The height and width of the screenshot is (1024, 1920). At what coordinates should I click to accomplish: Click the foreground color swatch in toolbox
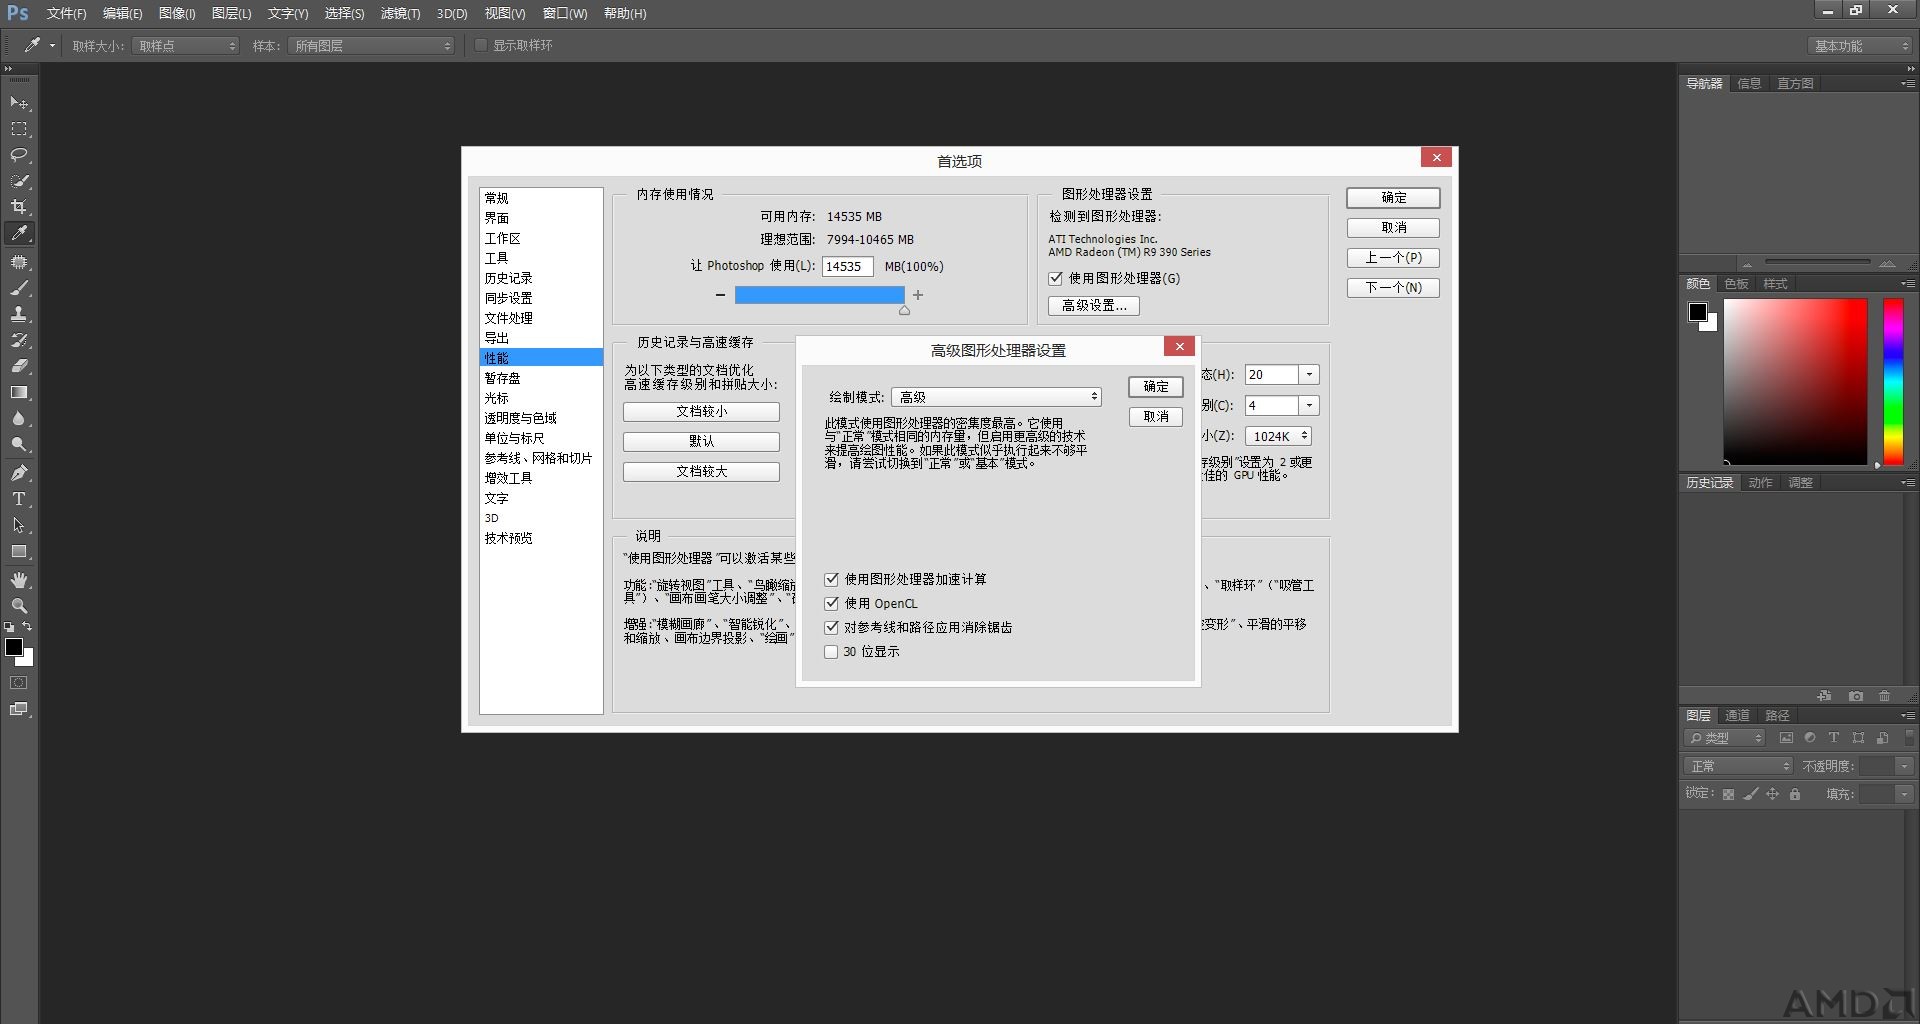point(14,647)
